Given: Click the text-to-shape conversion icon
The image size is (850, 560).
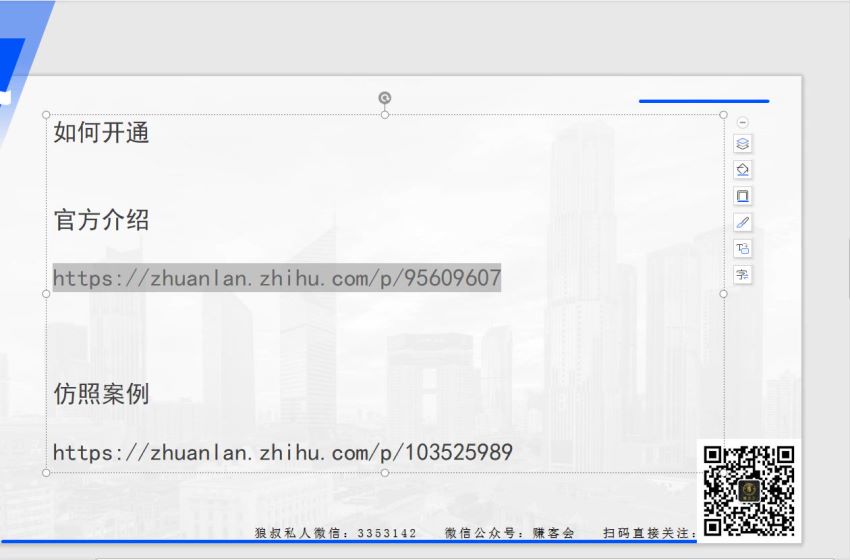Looking at the screenshot, I should click(743, 249).
